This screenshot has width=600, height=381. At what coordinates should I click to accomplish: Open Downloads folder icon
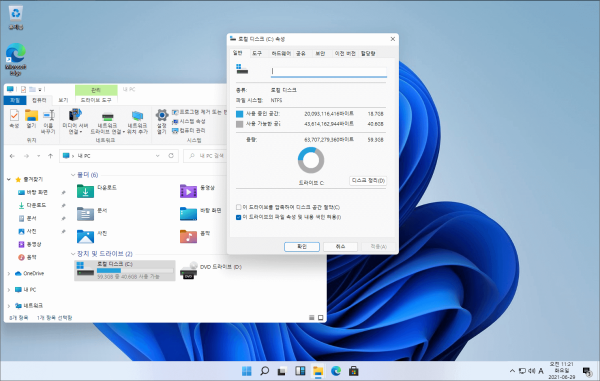pyautogui.click(x=85, y=191)
